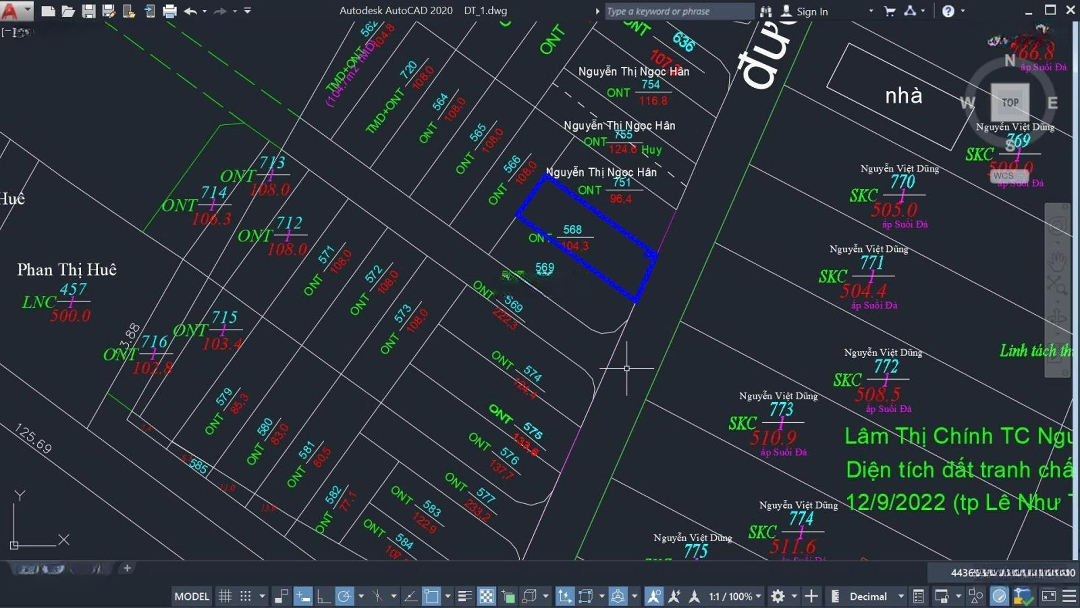Click the Plot printer icon
This screenshot has height=608, width=1080.
(169, 11)
